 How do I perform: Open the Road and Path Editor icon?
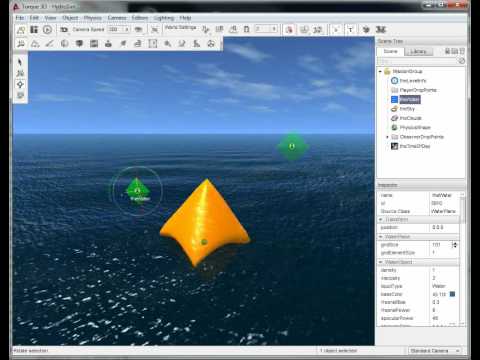tap(196, 44)
